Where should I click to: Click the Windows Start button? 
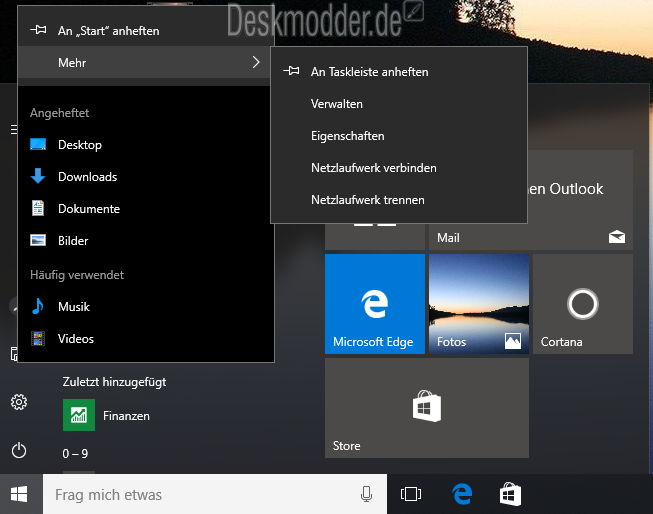coord(19,494)
